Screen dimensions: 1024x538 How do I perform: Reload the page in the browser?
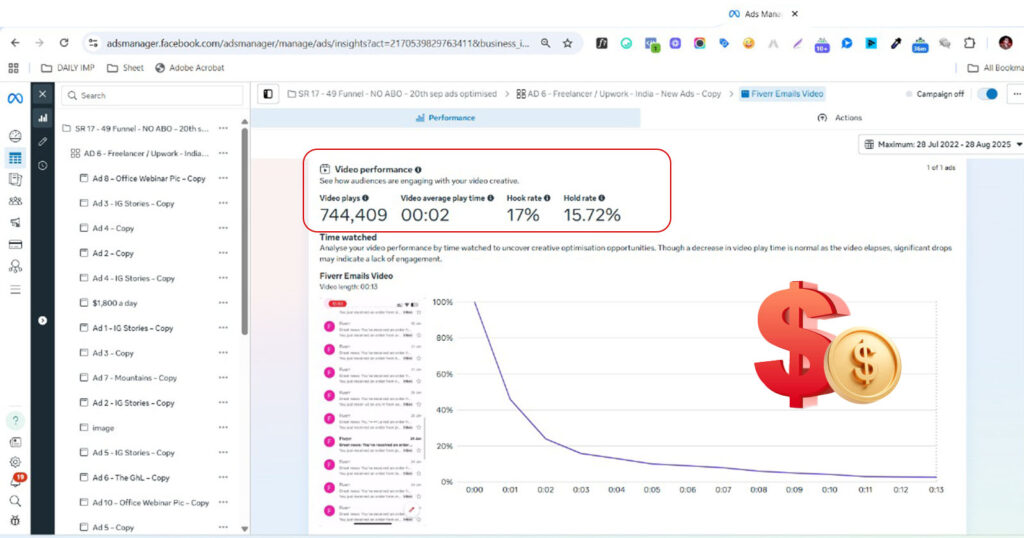(x=64, y=43)
